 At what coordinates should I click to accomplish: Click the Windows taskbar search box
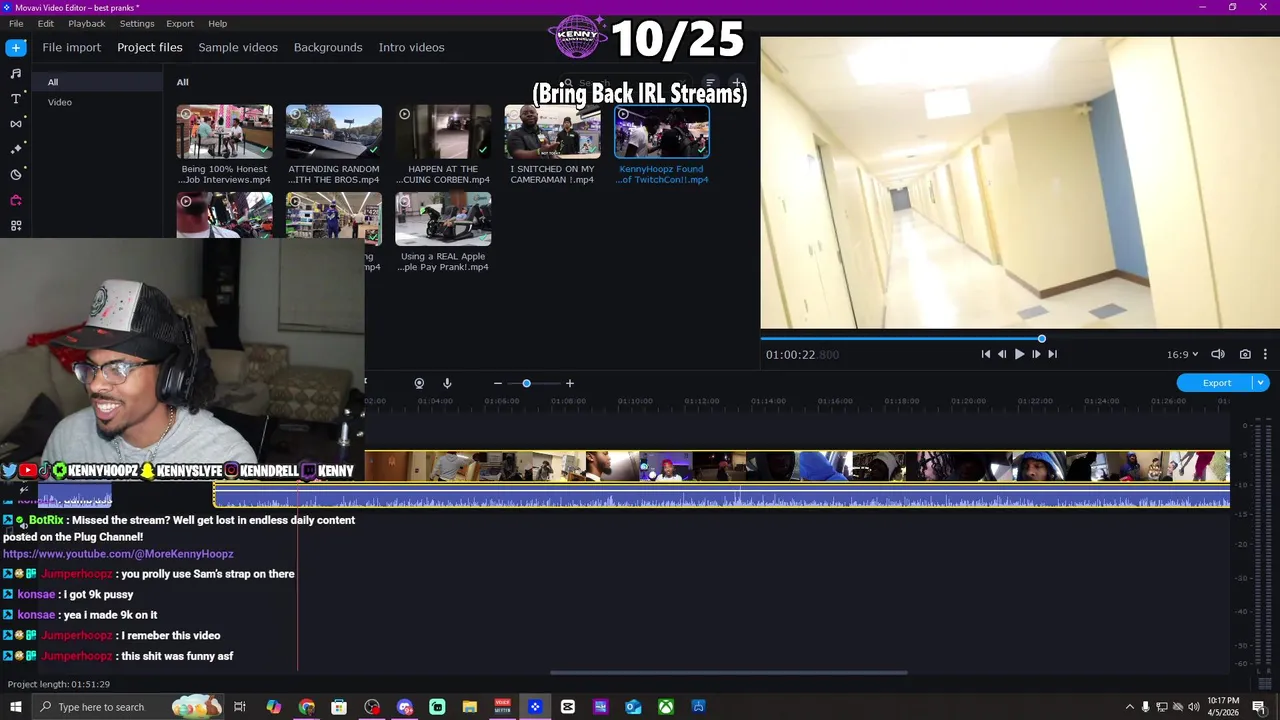pos(127,707)
